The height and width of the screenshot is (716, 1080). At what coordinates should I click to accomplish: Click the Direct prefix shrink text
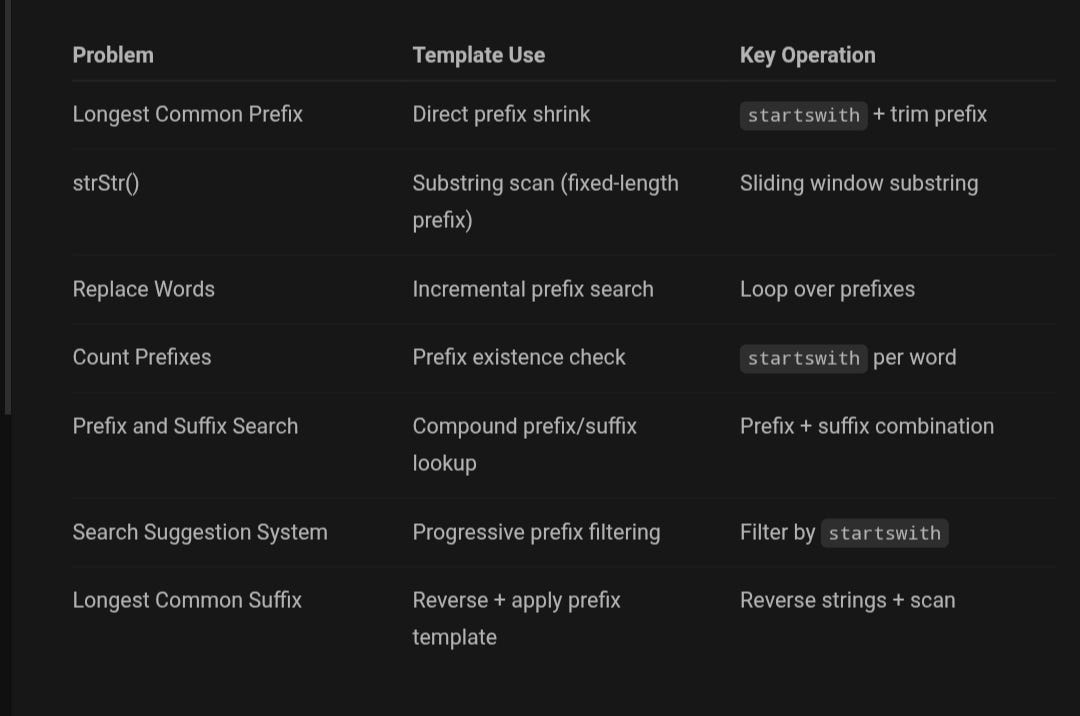501,114
